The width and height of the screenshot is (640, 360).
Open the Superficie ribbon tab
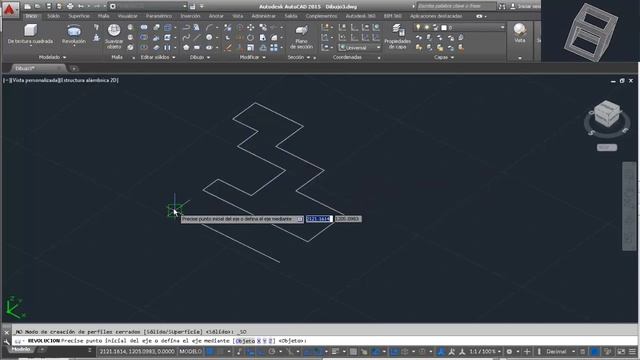79,16
